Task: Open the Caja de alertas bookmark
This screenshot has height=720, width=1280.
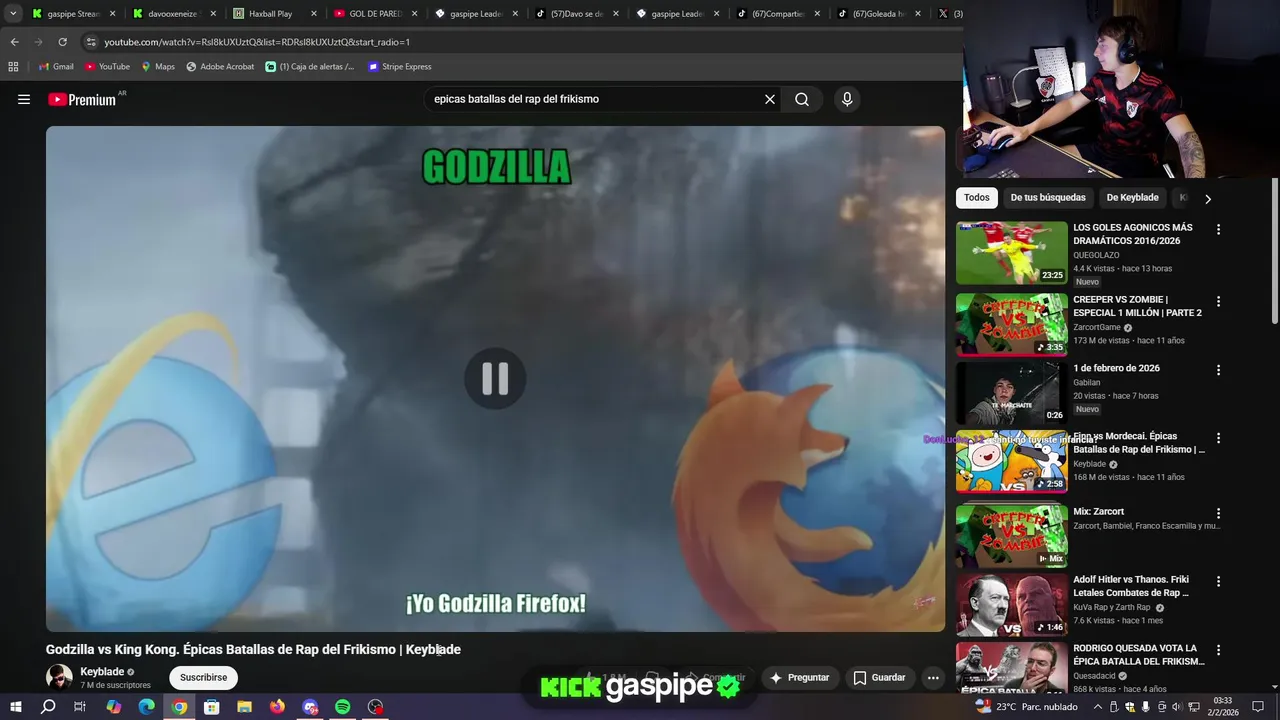Action: (309, 67)
